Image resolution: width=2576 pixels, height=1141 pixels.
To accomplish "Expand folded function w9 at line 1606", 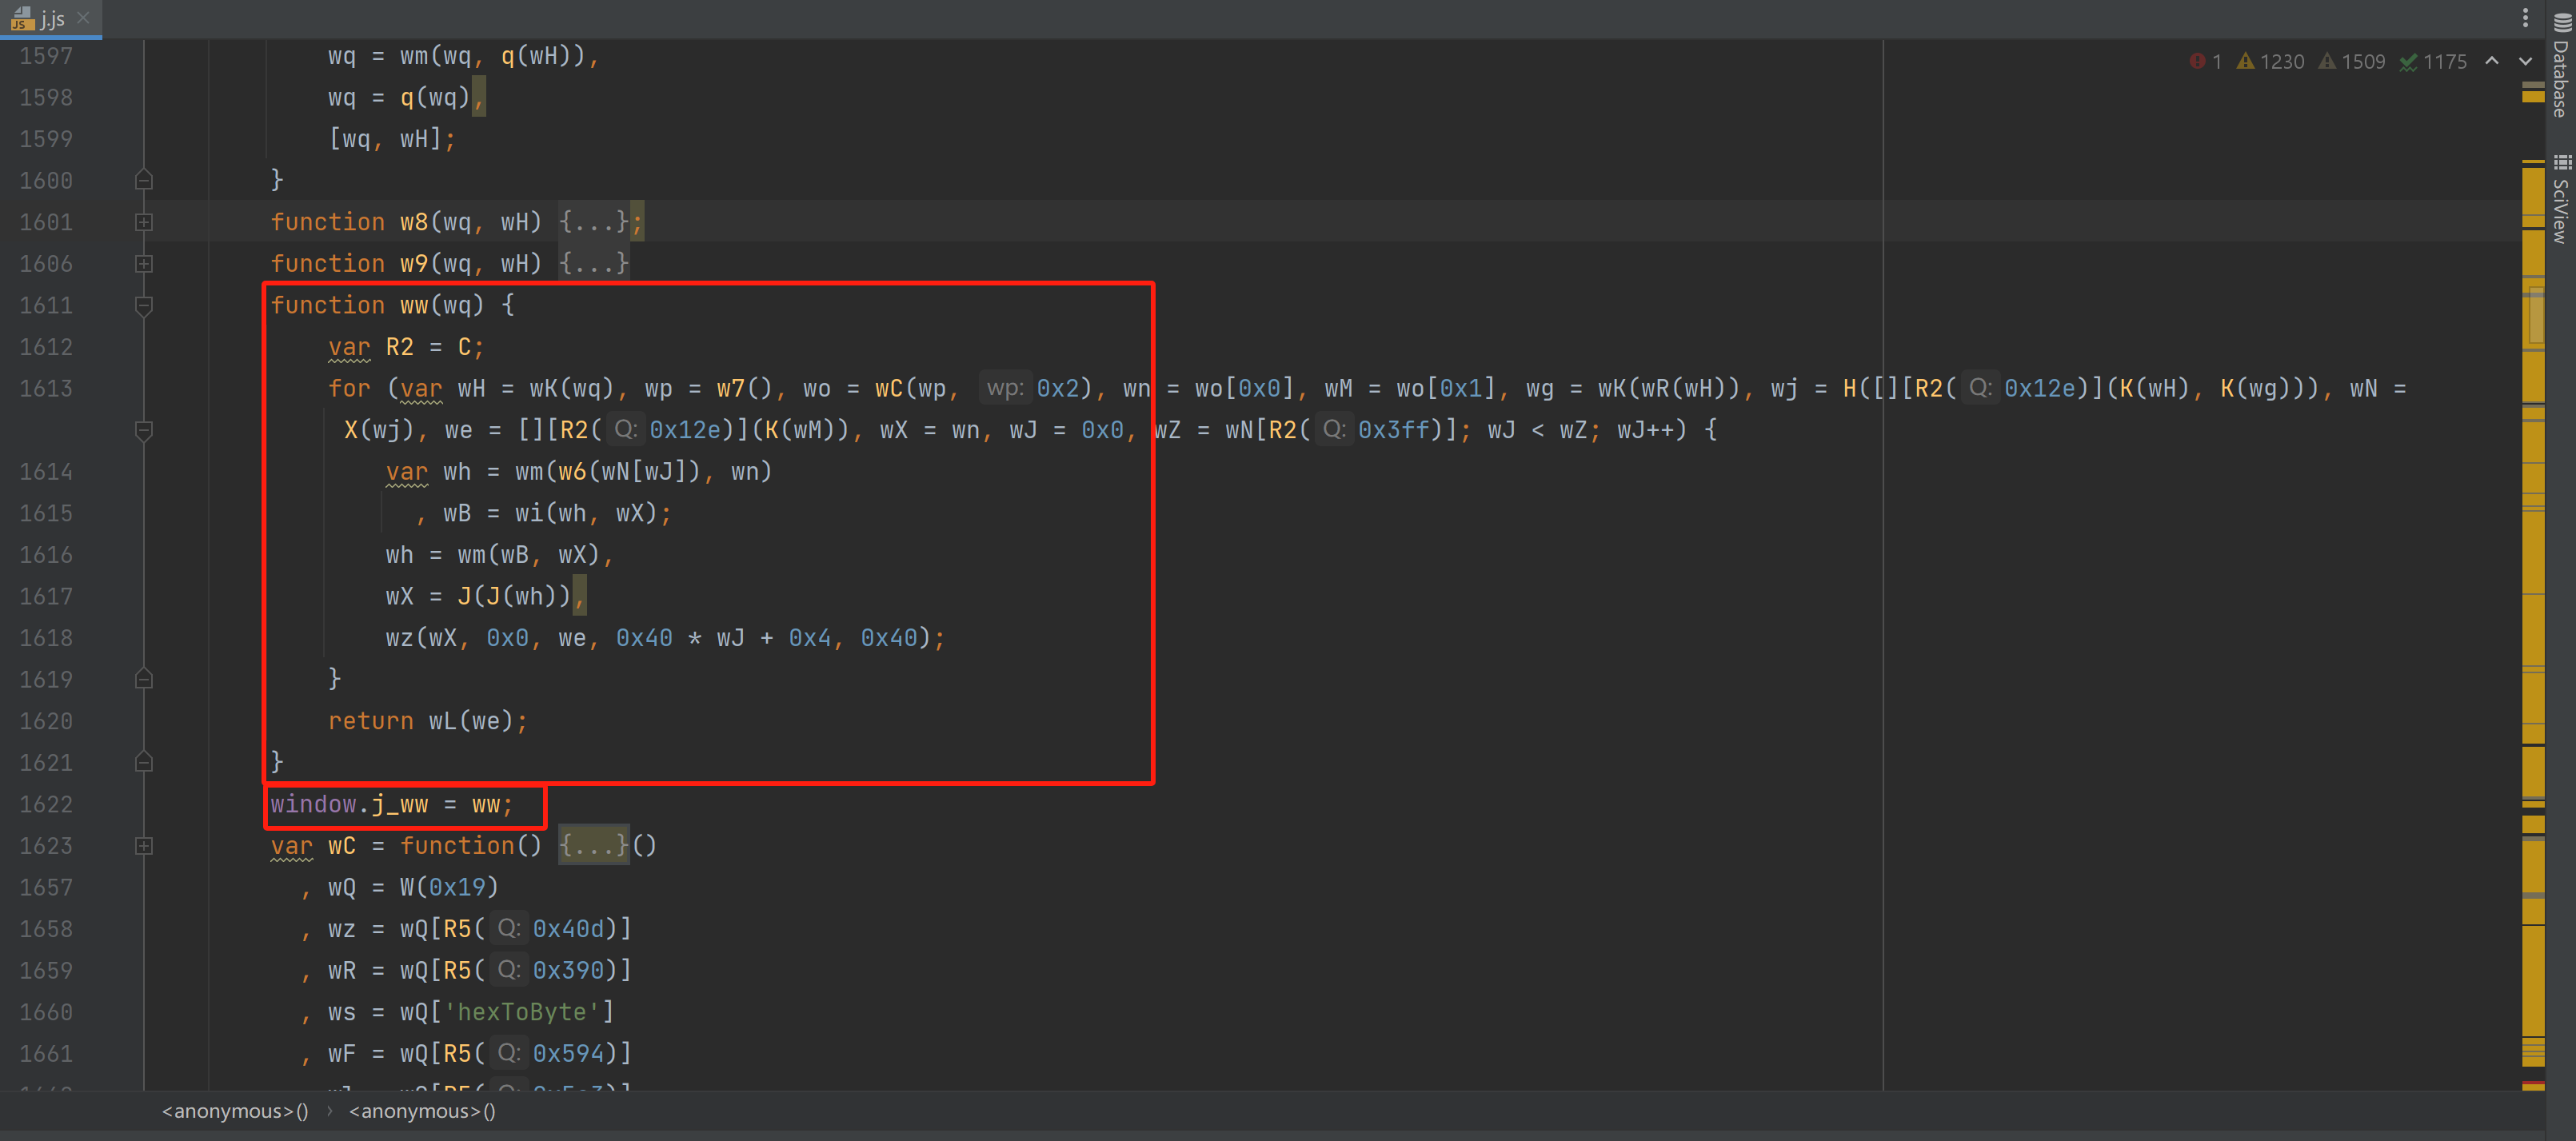I will click(144, 264).
